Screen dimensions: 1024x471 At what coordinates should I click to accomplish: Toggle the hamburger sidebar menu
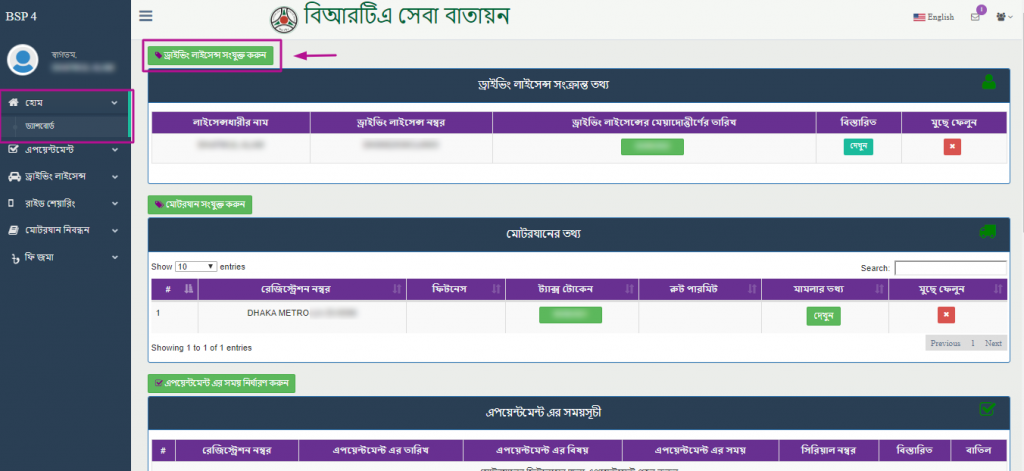click(x=146, y=16)
